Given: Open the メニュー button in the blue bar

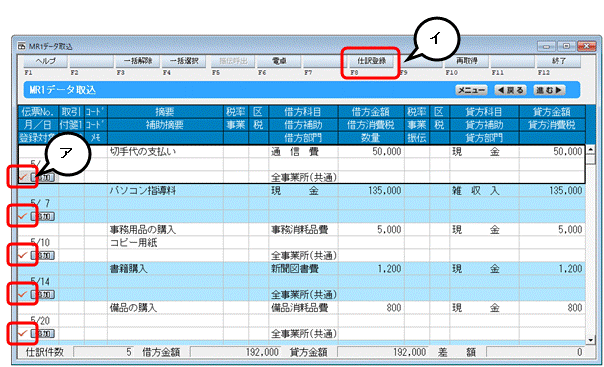Looking at the screenshot, I should [471, 90].
